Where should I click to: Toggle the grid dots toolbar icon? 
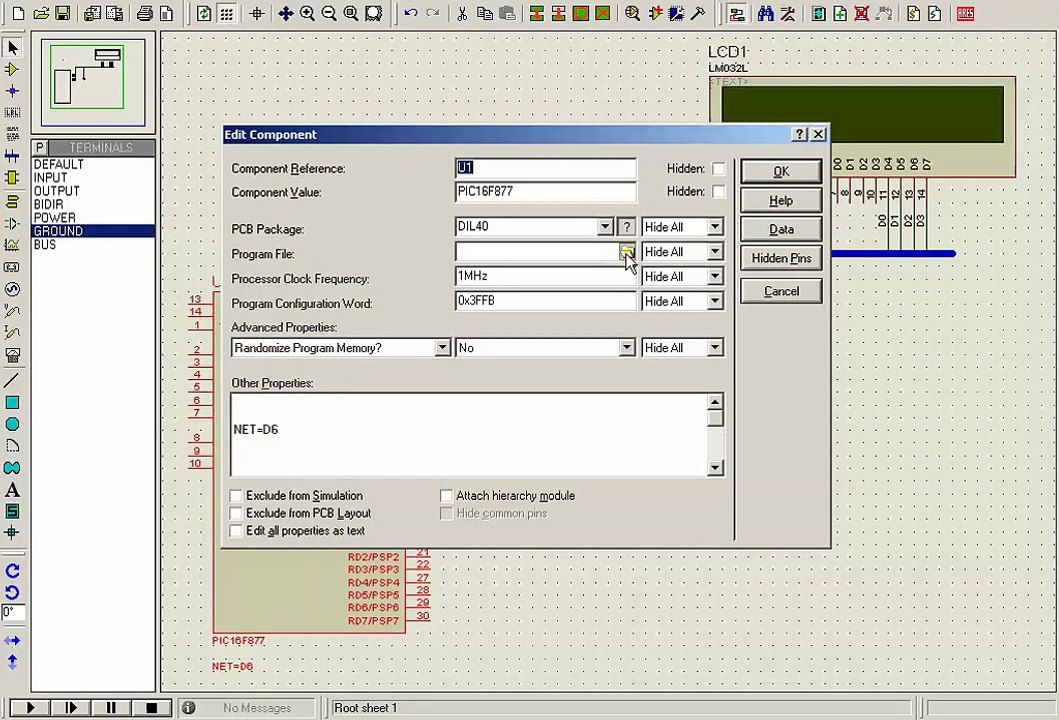click(227, 14)
